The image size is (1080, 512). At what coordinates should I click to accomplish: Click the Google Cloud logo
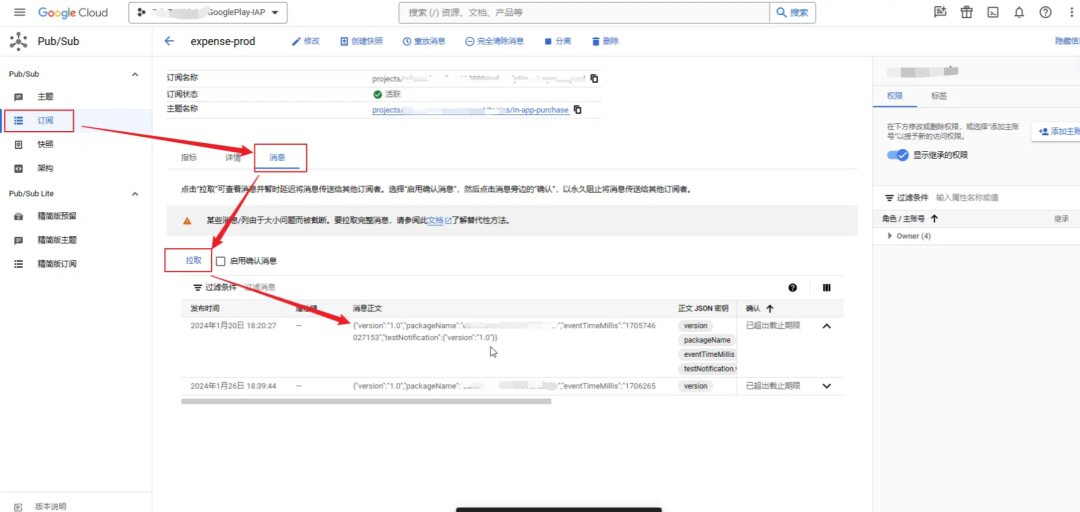click(x=73, y=12)
